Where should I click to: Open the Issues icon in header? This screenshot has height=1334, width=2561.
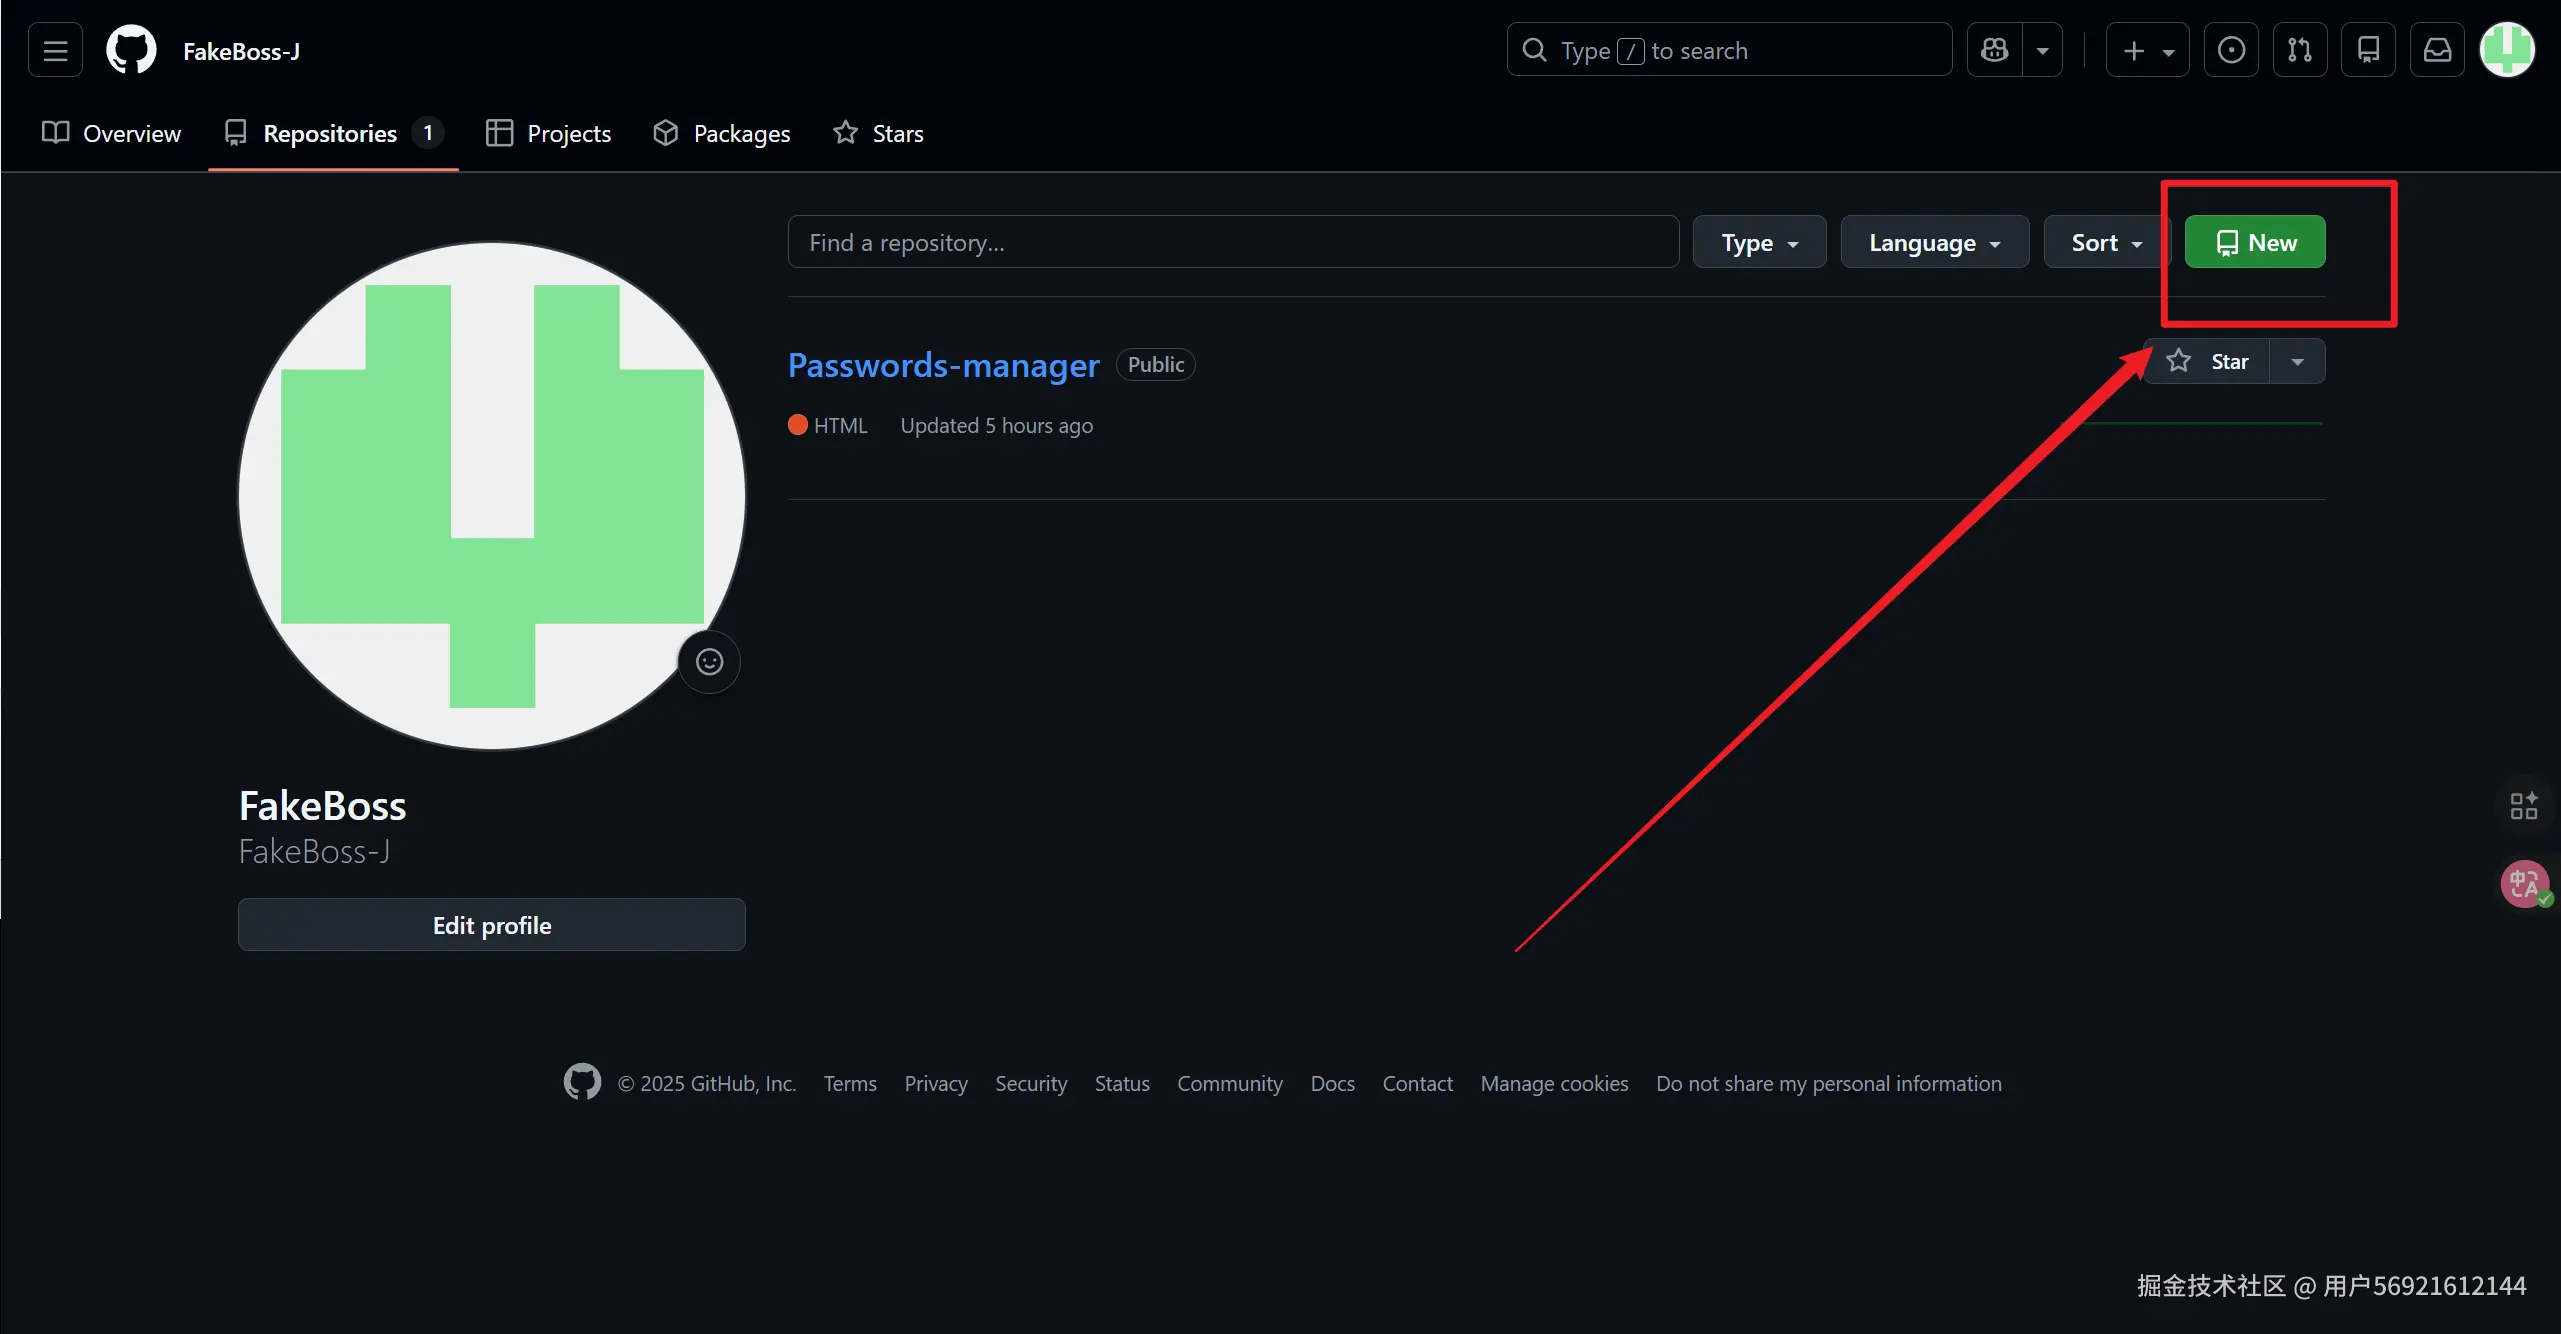click(2231, 50)
